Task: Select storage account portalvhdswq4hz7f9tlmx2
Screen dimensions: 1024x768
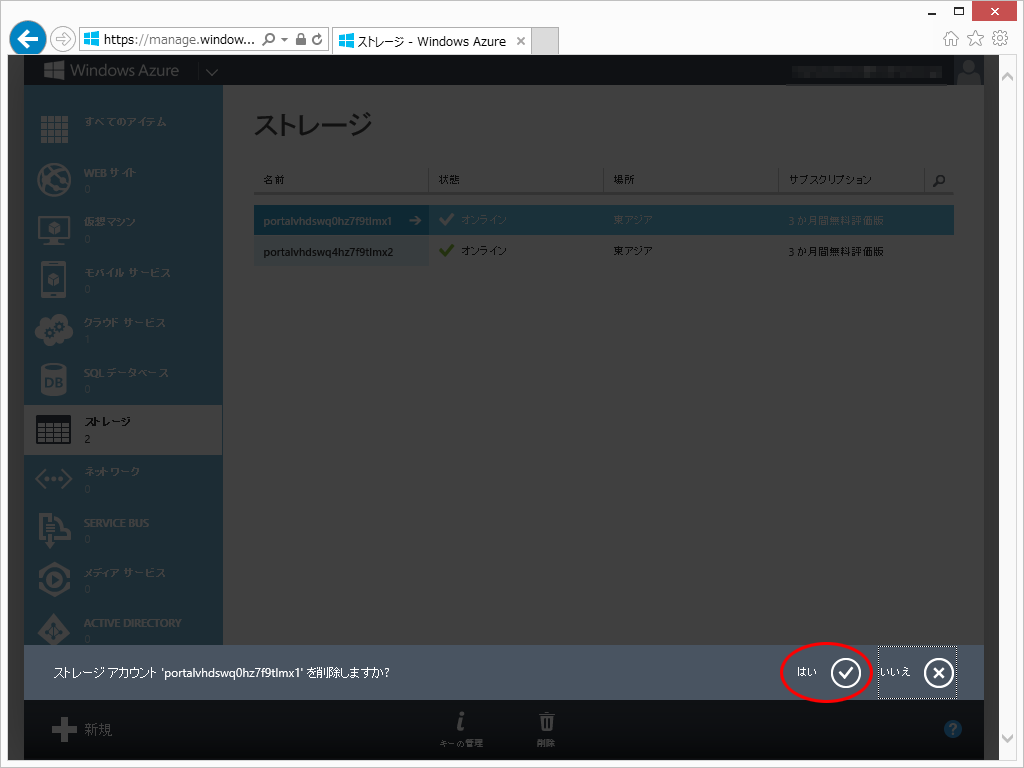Action: [328, 252]
